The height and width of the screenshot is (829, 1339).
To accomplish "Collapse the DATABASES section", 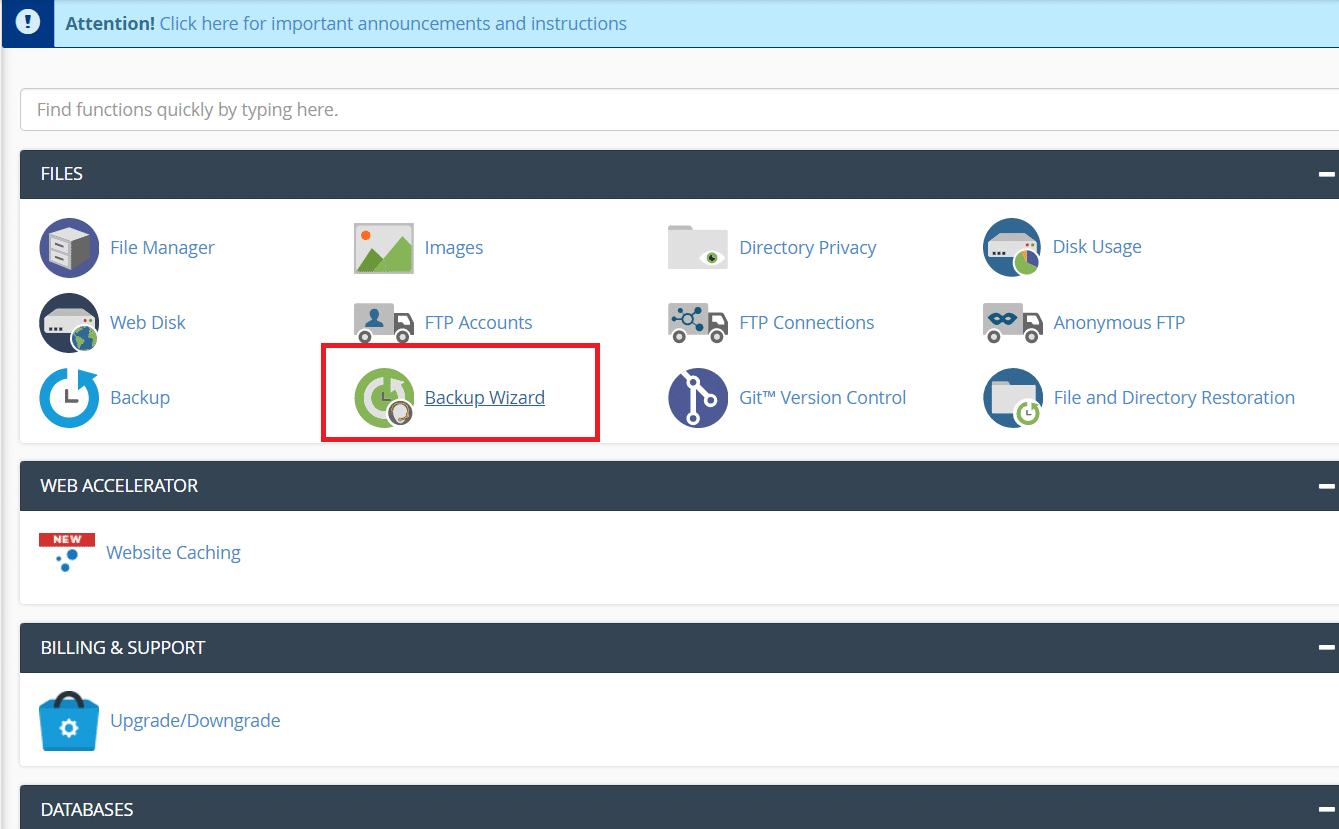I will (1326, 810).
